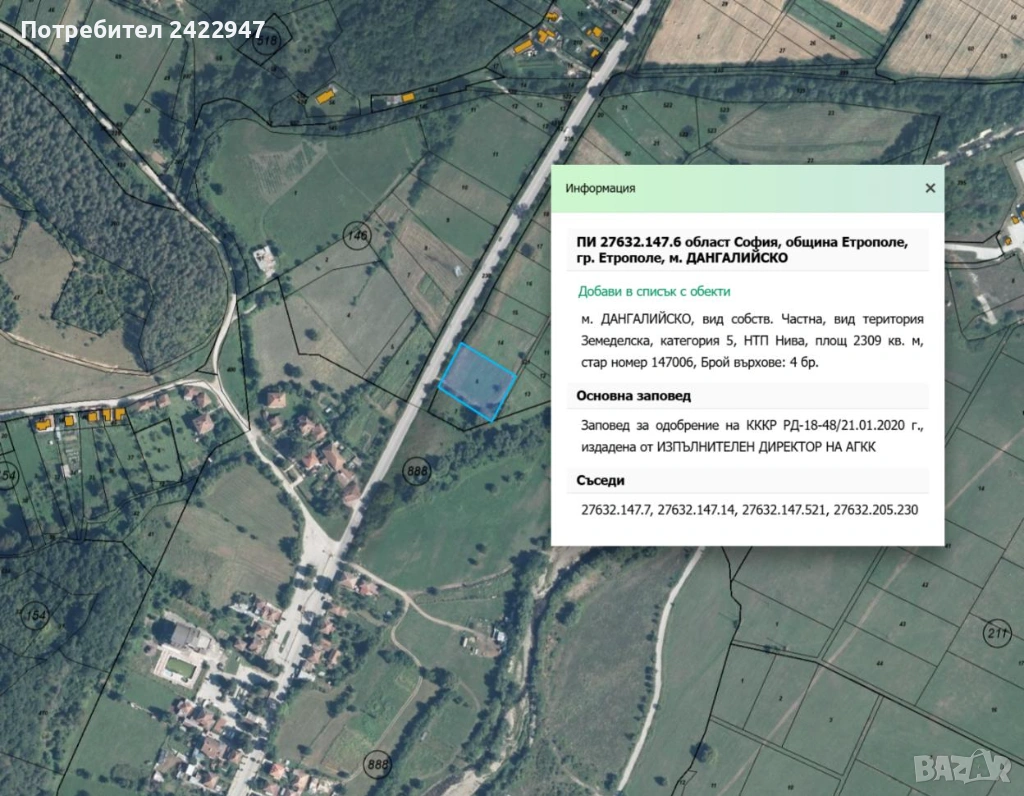The width and height of the screenshot is (1024, 796).
Task: Click circled 888 marker at bottom edge
Action: pos(376,762)
